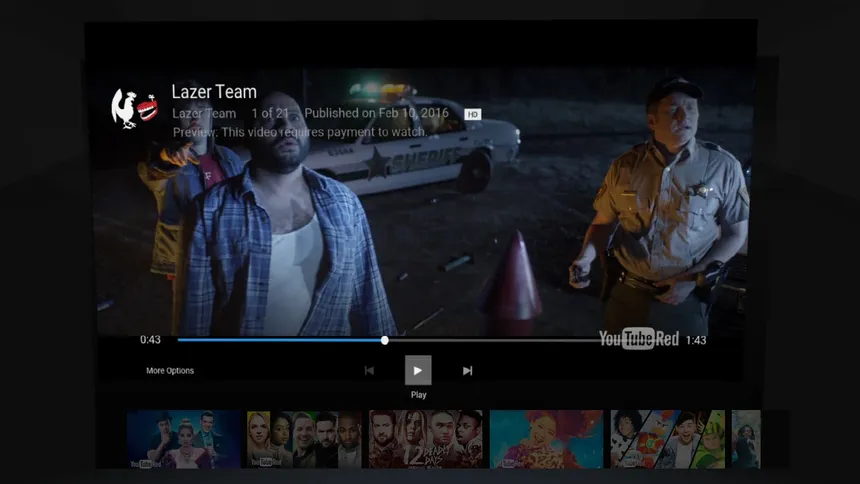The image size is (860, 484).
Task: Go to the previous video
Action: point(369,371)
